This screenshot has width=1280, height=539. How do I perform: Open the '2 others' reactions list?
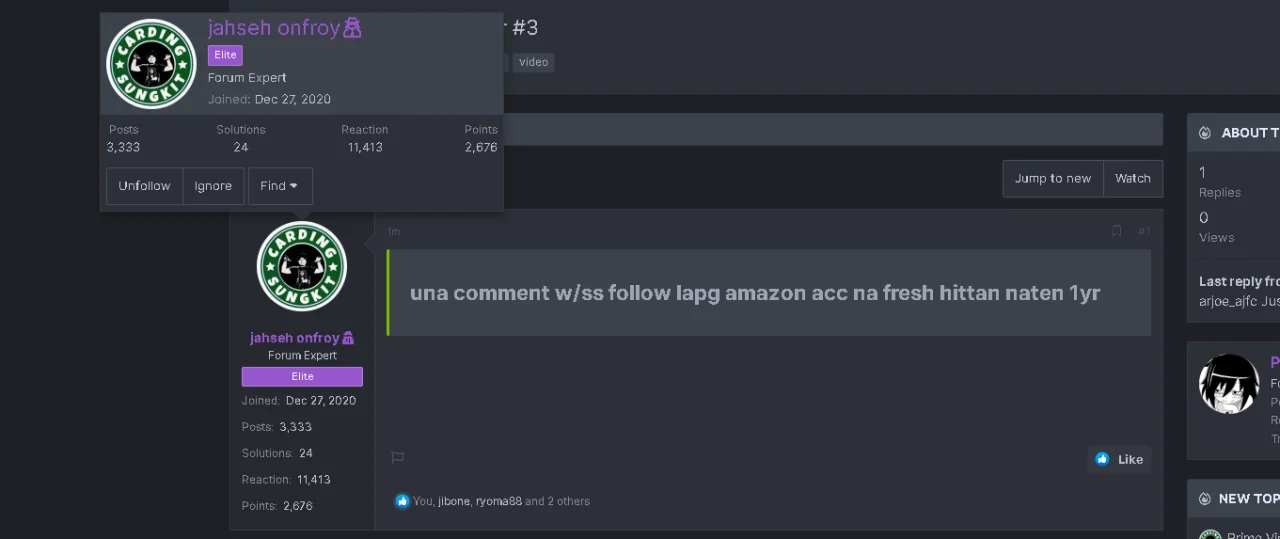[x=569, y=501]
